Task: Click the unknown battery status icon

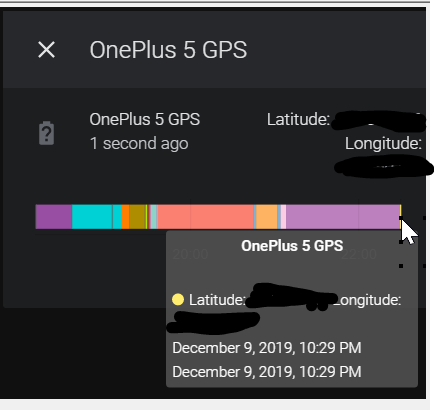Action: click(46, 133)
